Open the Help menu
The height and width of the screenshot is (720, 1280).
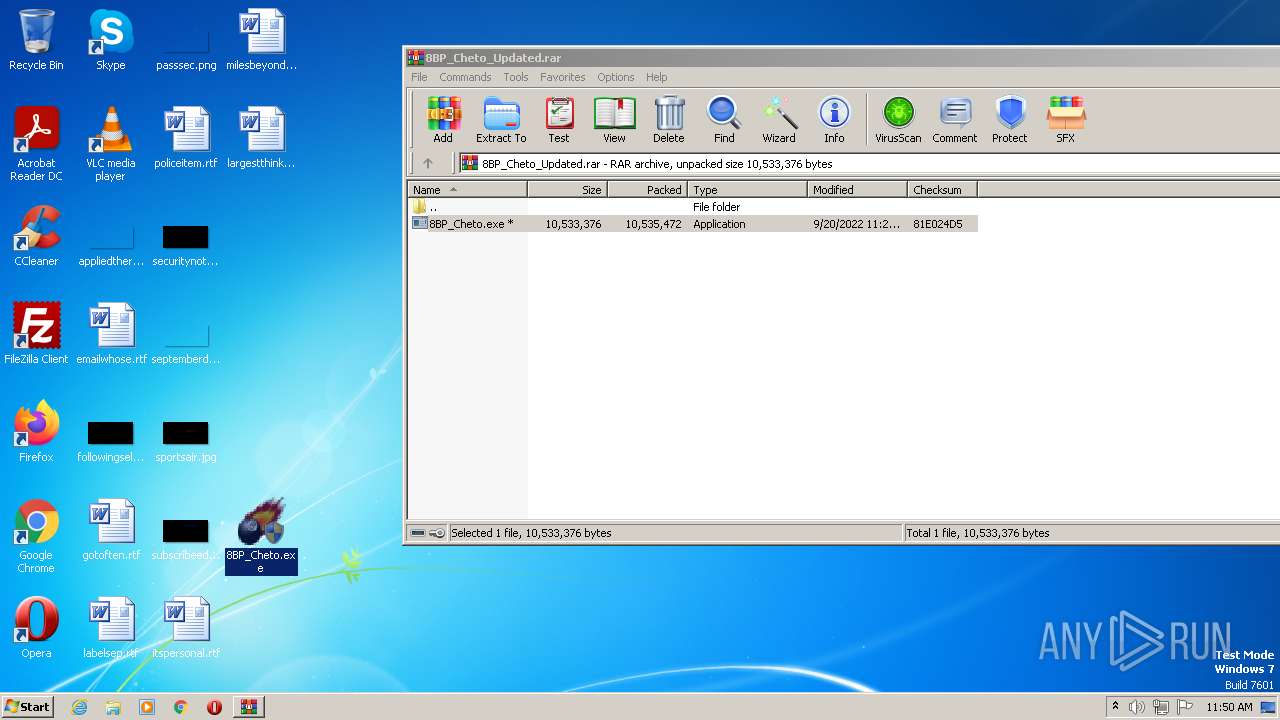(x=657, y=77)
